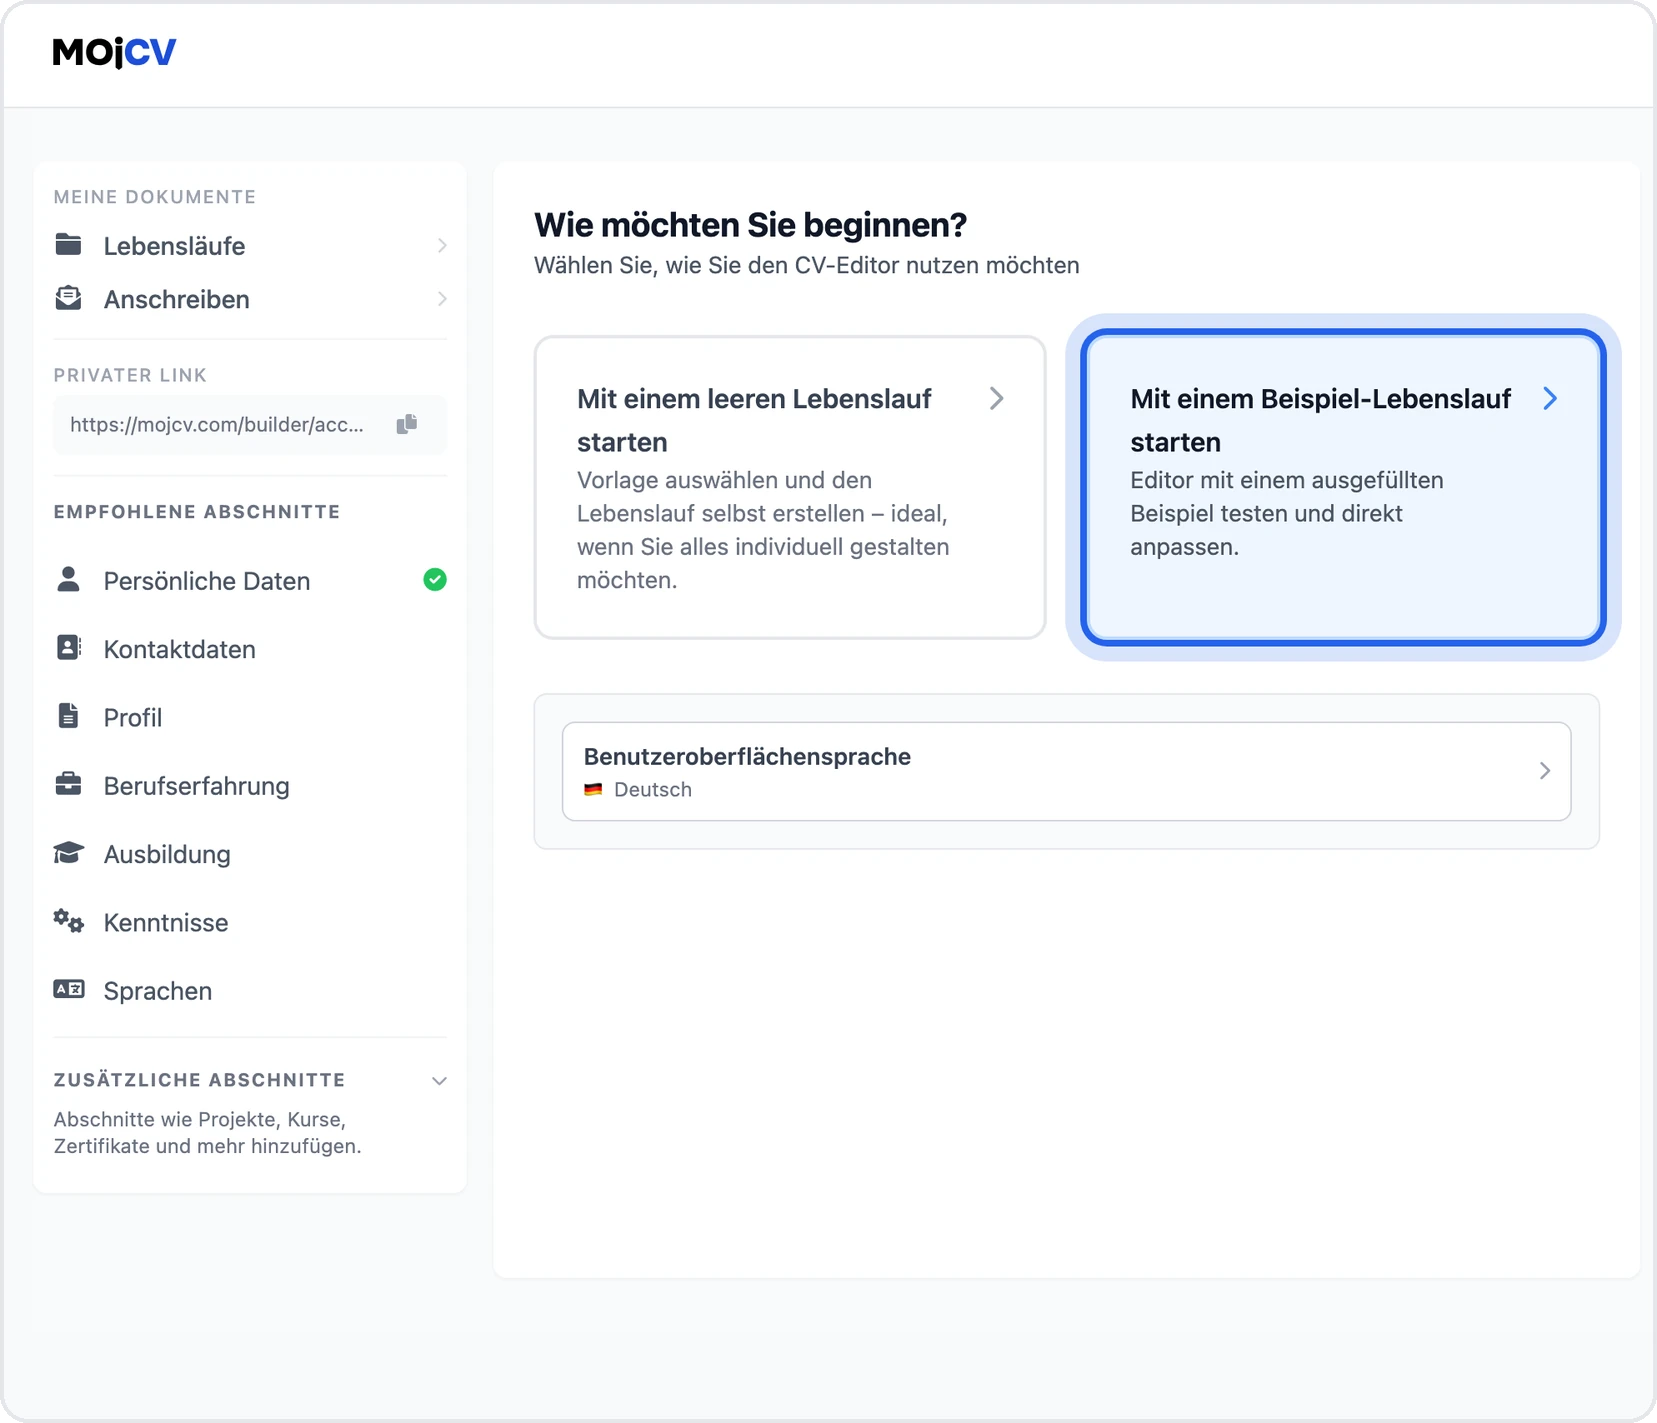Screen dimensions: 1657x1423
Task: Click the green checkmark next to Persönliche Daten
Action: [435, 580]
